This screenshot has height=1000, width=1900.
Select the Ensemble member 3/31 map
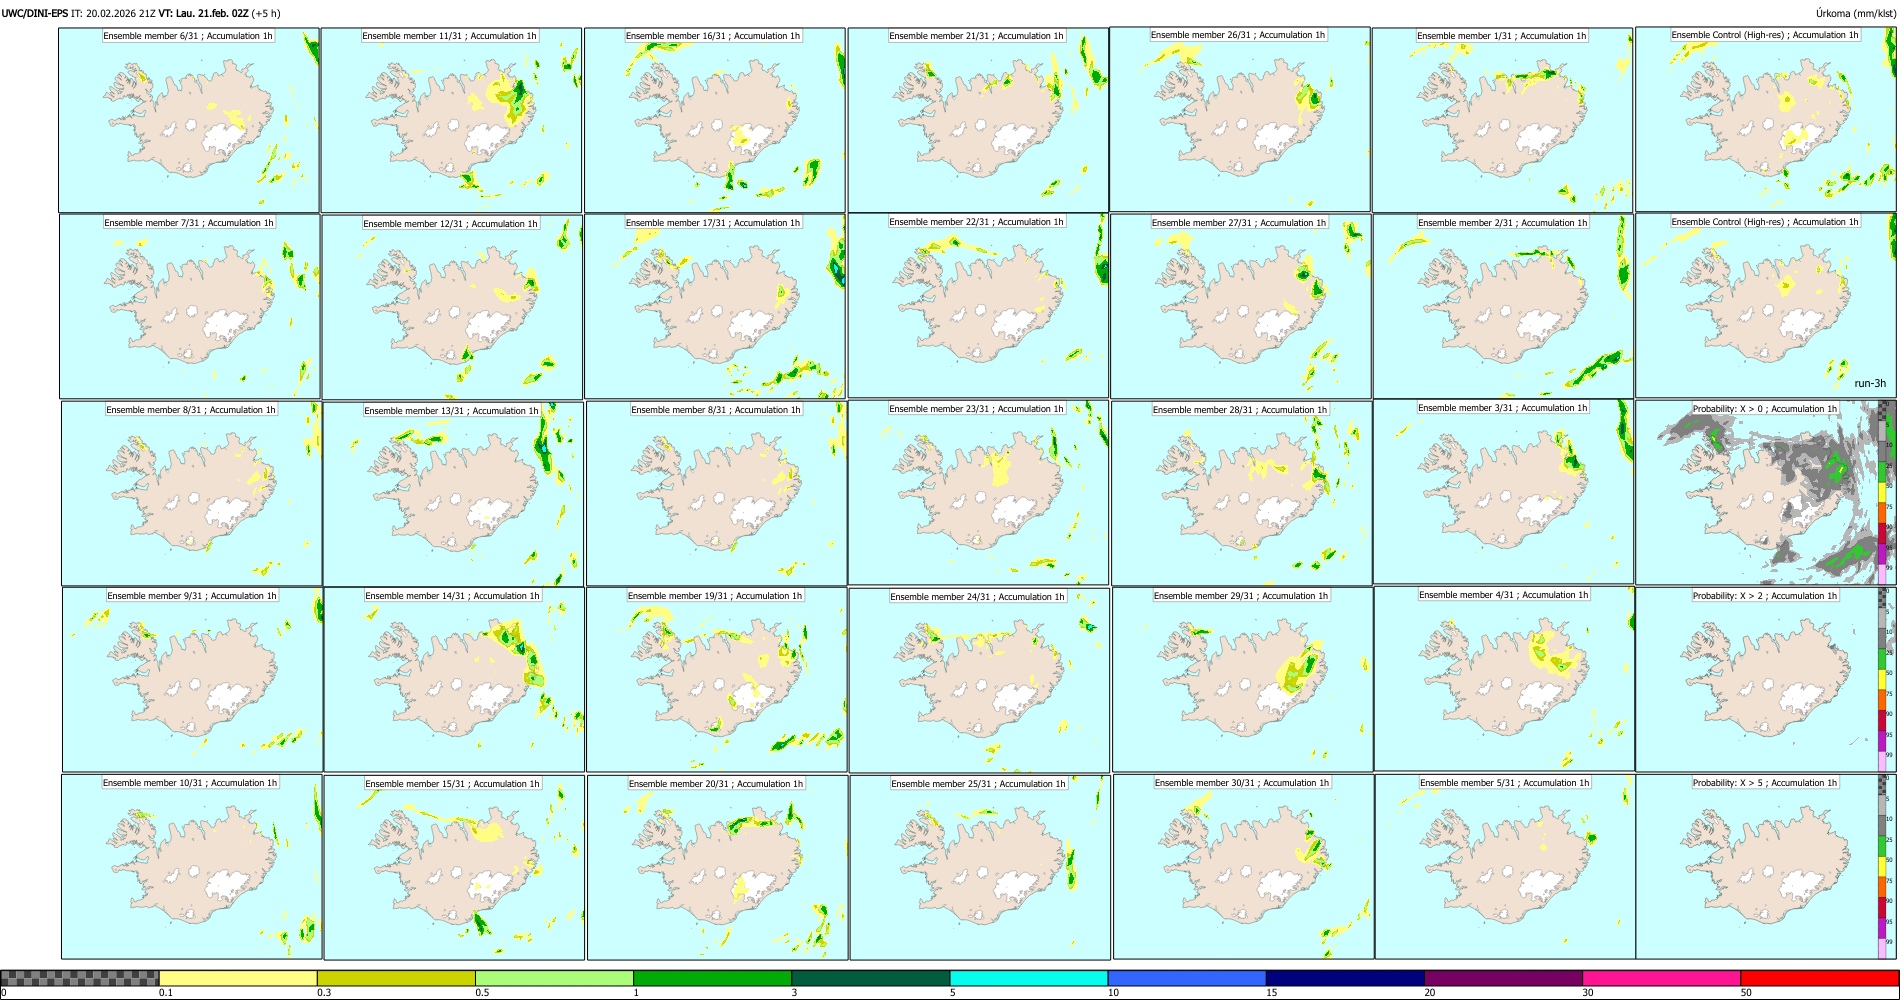click(1504, 492)
